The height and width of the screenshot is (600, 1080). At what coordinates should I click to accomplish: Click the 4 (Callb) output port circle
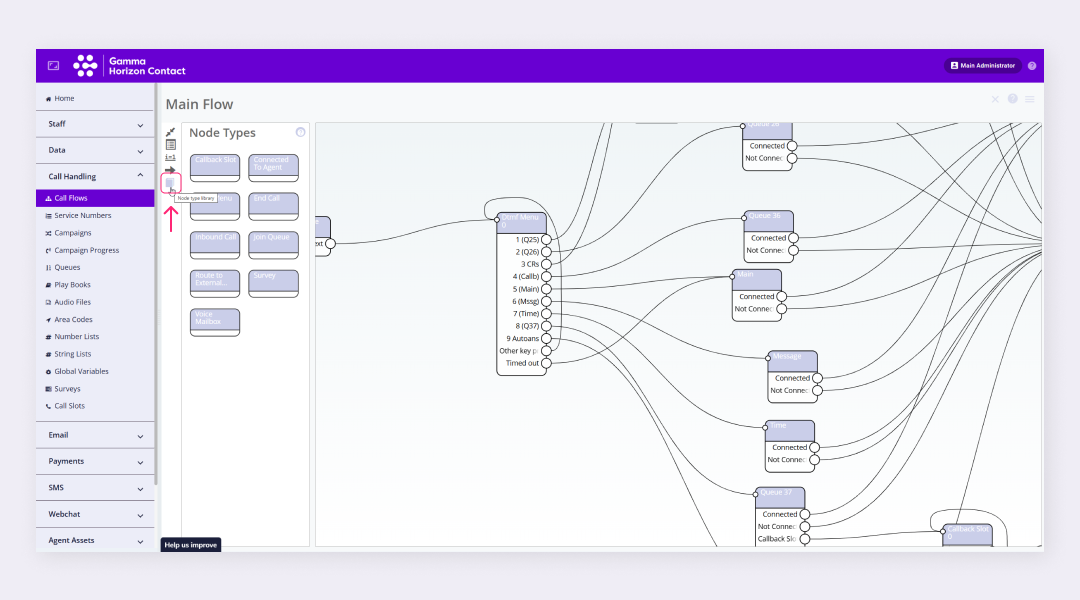coord(546,276)
